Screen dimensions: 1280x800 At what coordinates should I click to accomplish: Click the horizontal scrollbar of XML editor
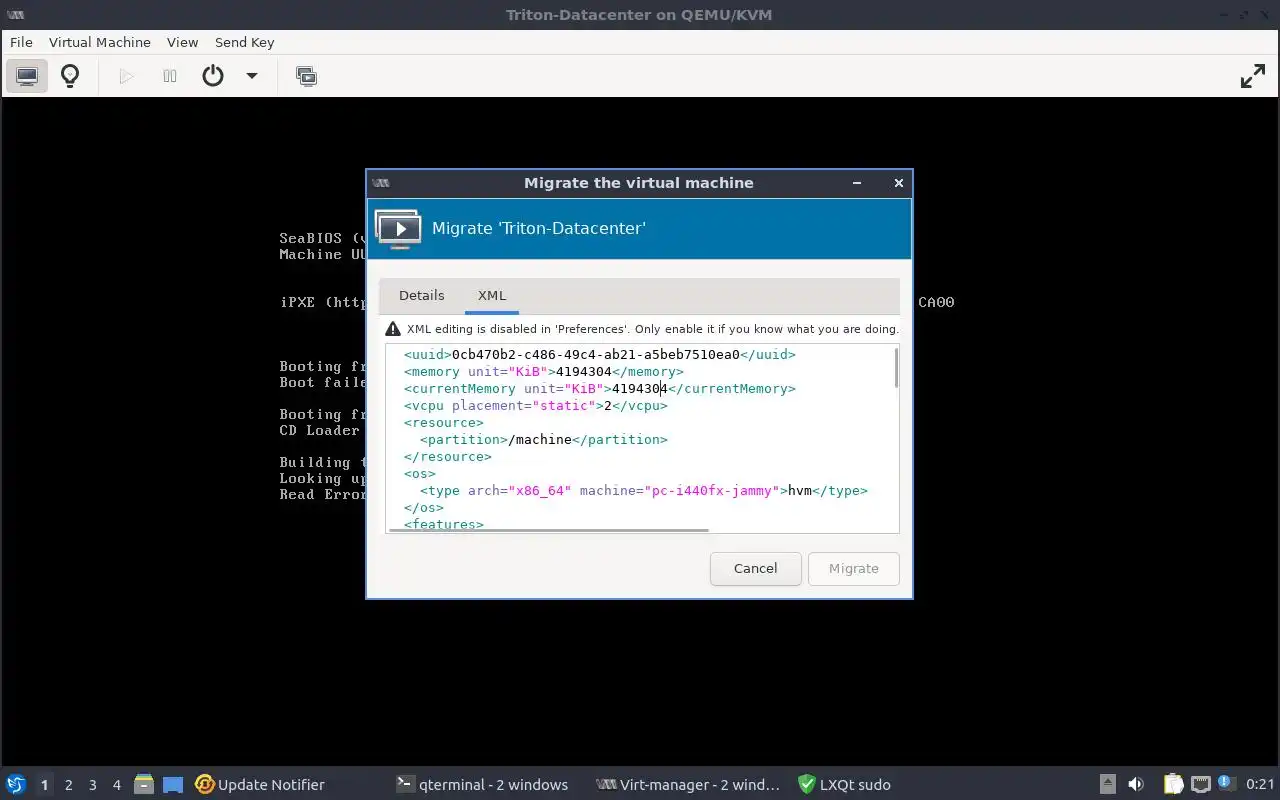tap(549, 530)
